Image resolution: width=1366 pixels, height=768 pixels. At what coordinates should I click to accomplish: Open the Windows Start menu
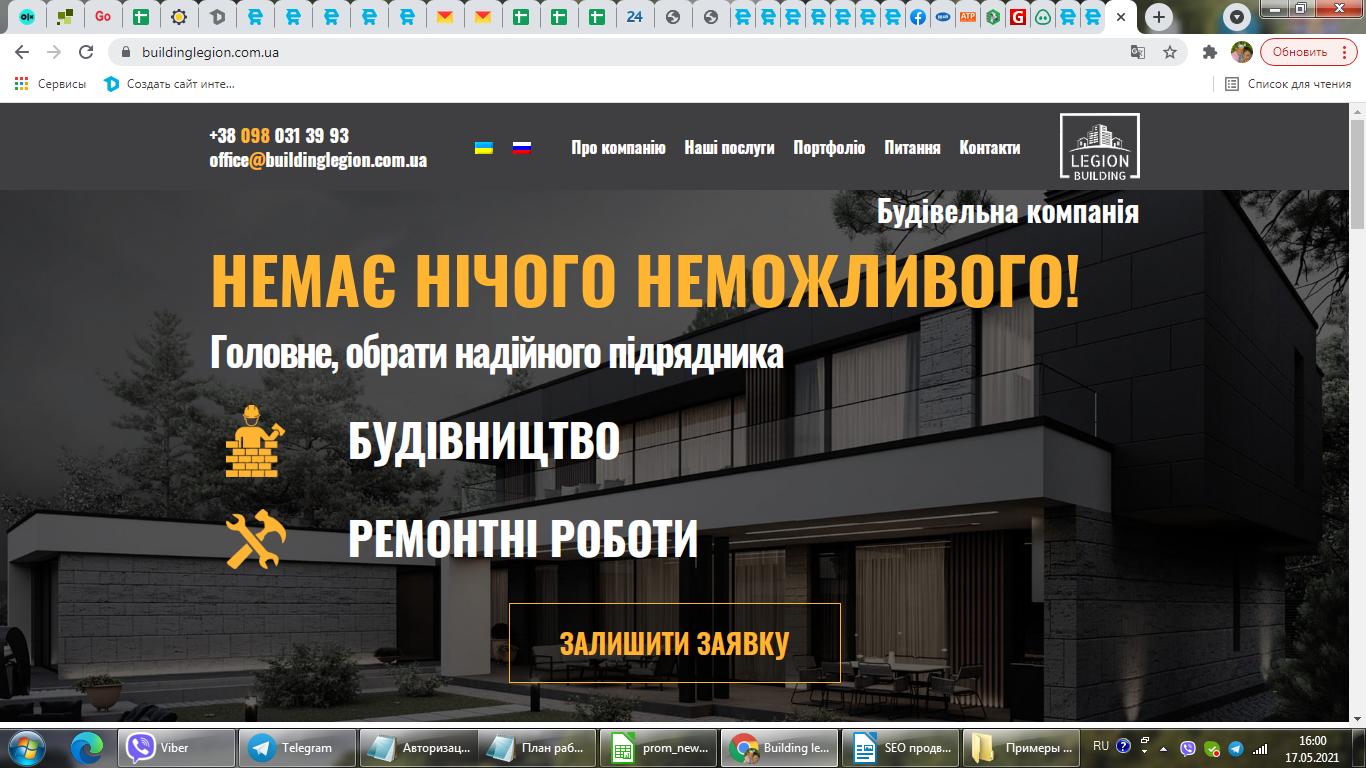[25, 747]
